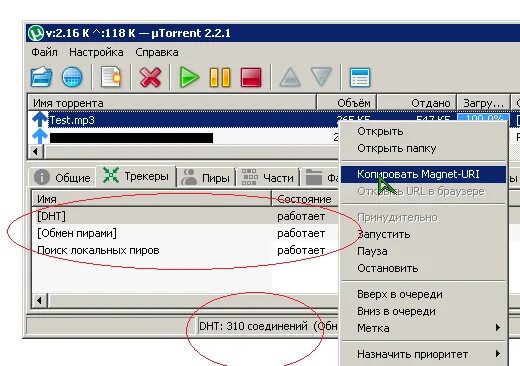This screenshot has height=366, width=520.
Task: Select the [DHT] tracker row
Action: click(x=185, y=216)
